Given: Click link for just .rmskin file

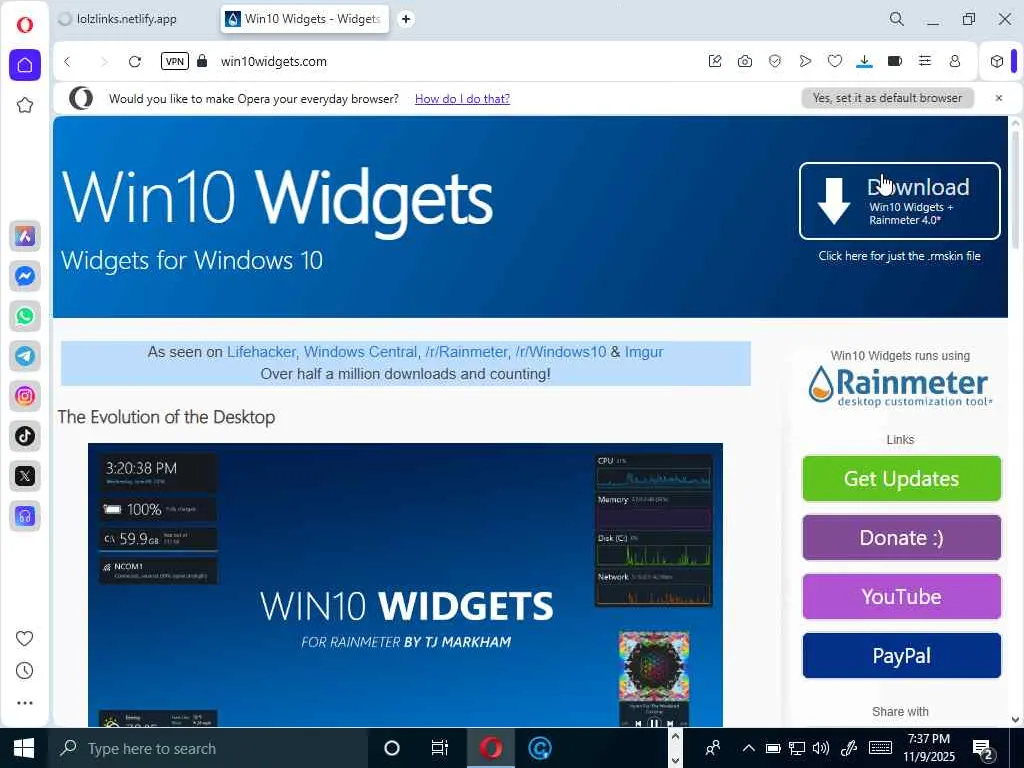Looking at the screenshot, I should click(x=899, y=256).
